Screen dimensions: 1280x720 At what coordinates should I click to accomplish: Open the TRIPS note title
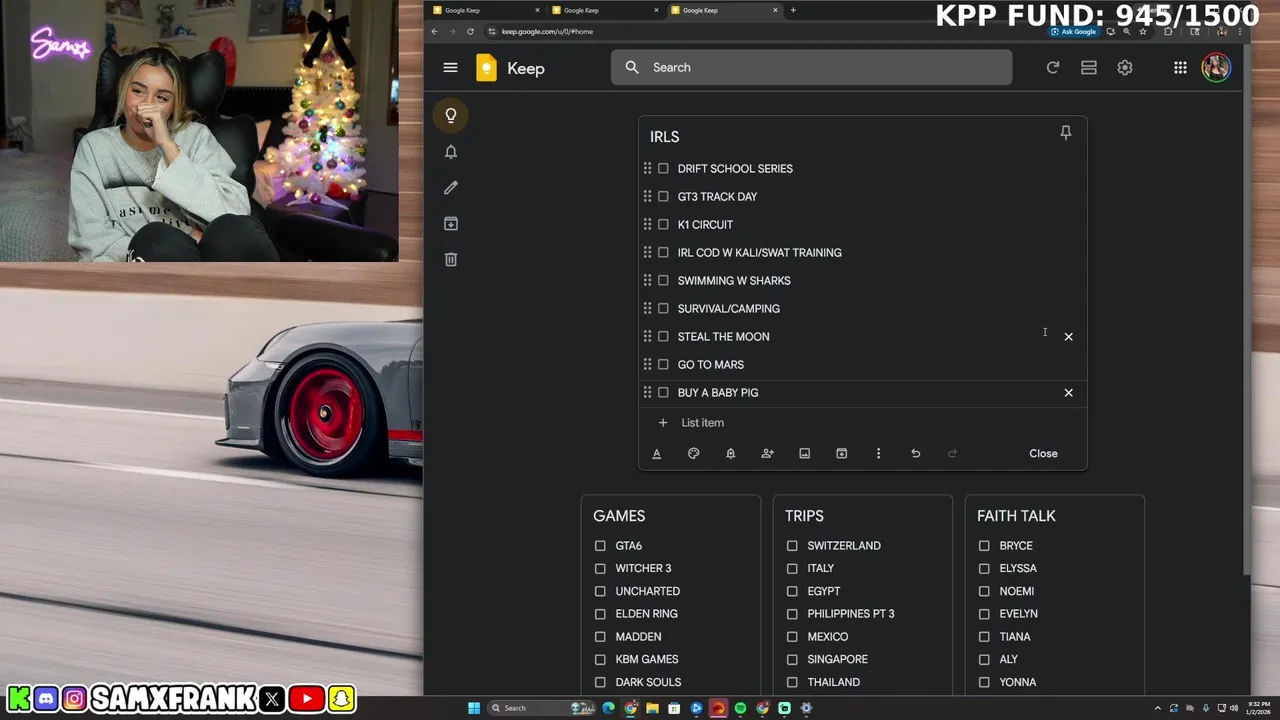click(804, 516)
